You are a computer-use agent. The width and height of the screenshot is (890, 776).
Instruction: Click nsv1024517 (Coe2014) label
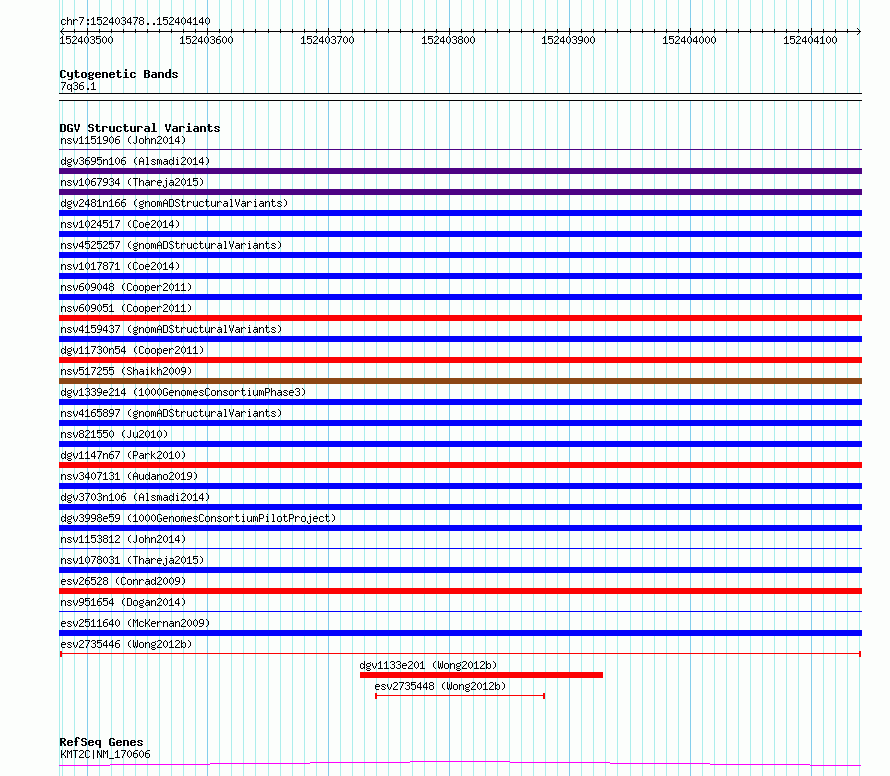click(x=120, y=224)
